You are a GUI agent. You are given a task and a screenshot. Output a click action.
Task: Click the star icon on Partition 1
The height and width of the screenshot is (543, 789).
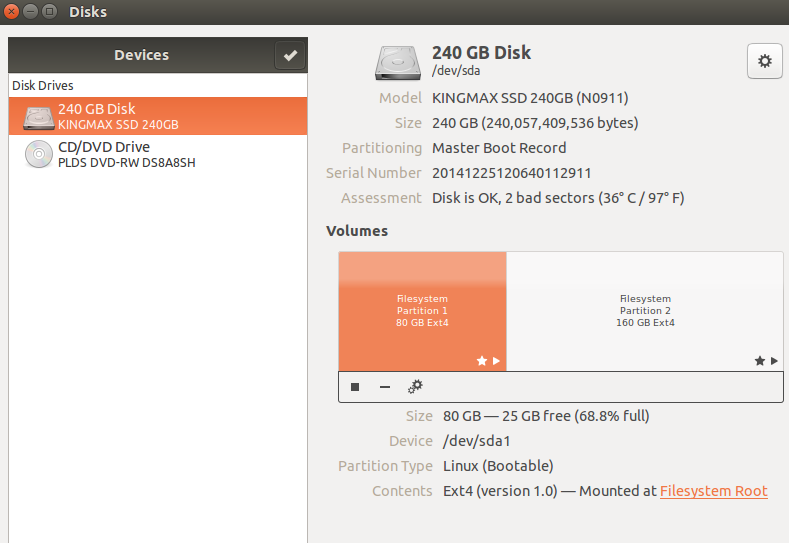pos(482,361)
